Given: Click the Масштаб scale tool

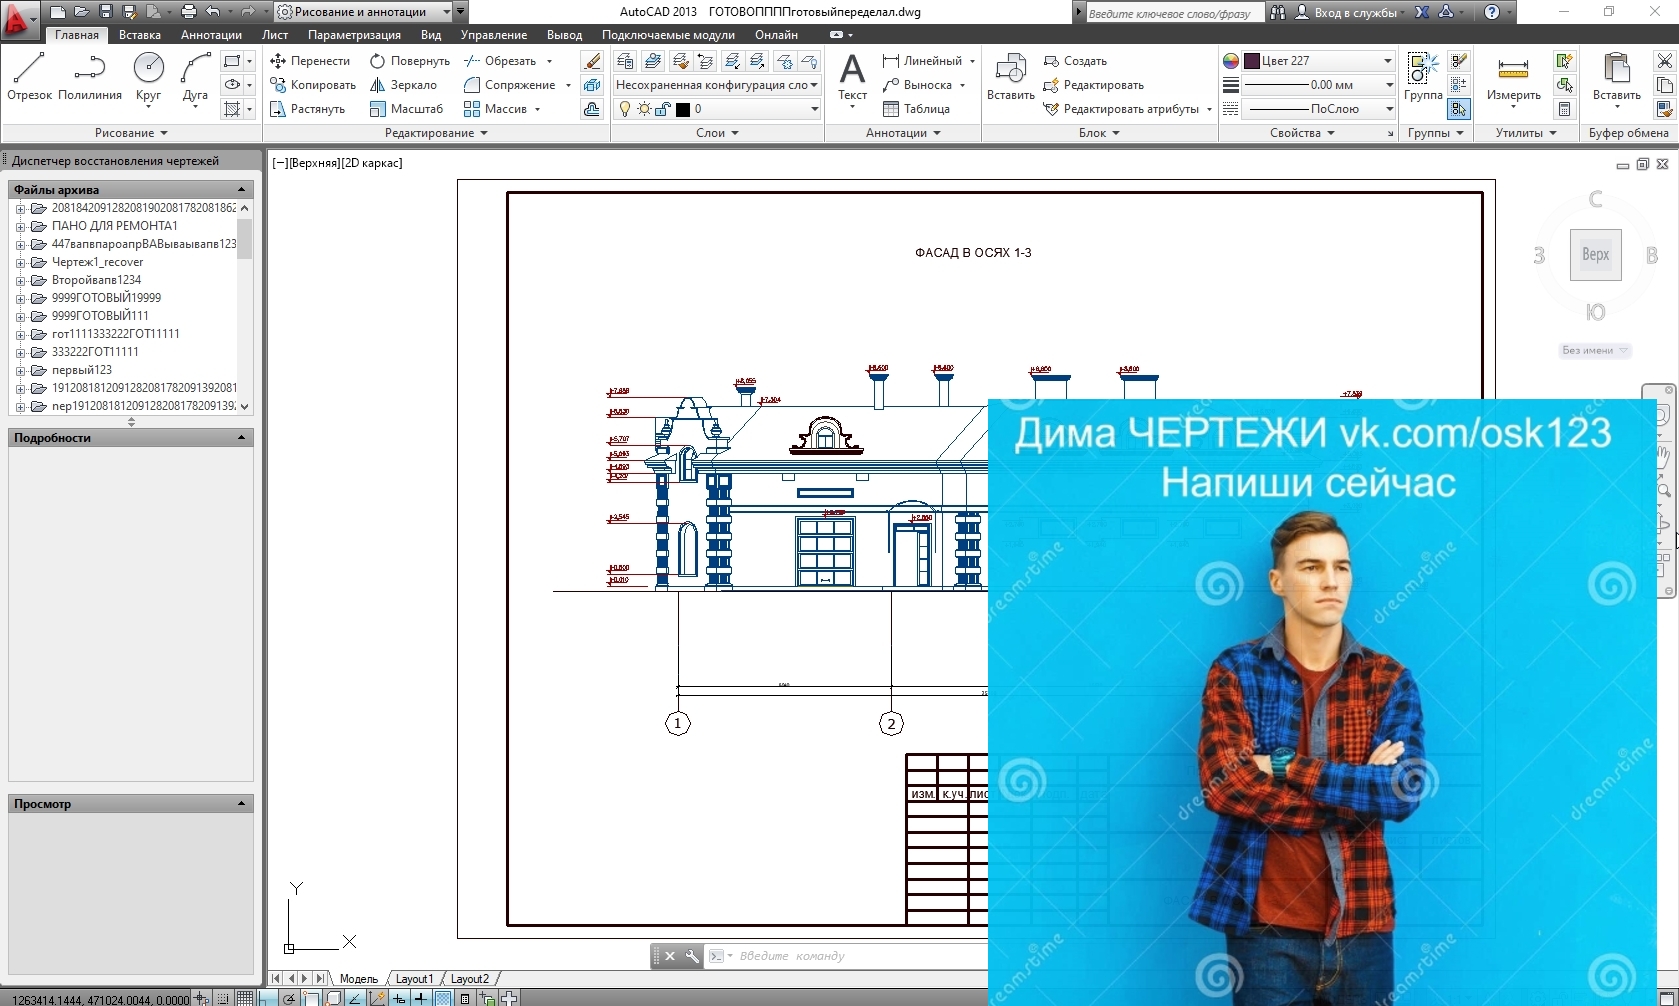Looking at the screenshot, I should [x=406, y=109].
